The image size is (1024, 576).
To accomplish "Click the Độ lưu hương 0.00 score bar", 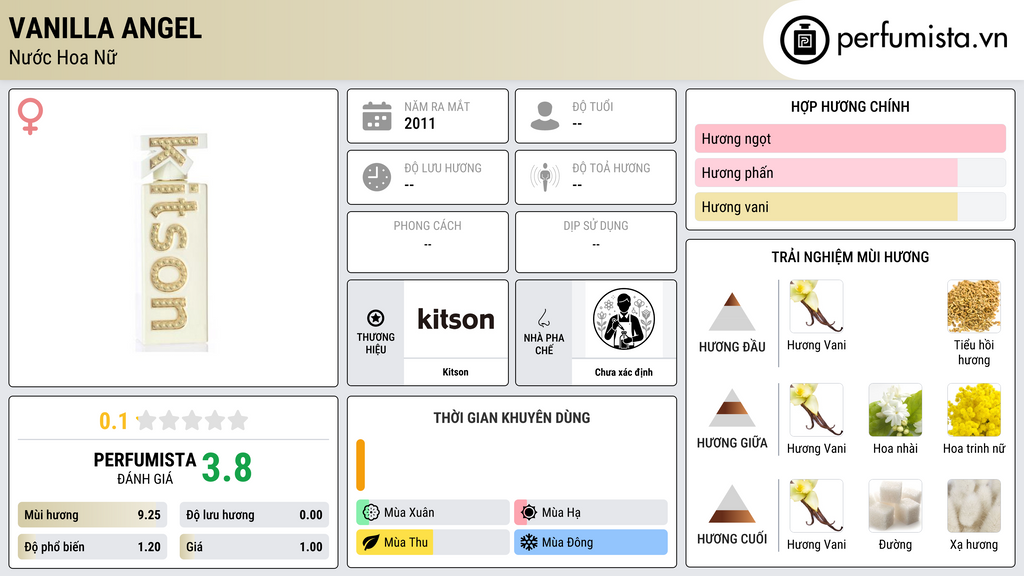I will 254,515.
